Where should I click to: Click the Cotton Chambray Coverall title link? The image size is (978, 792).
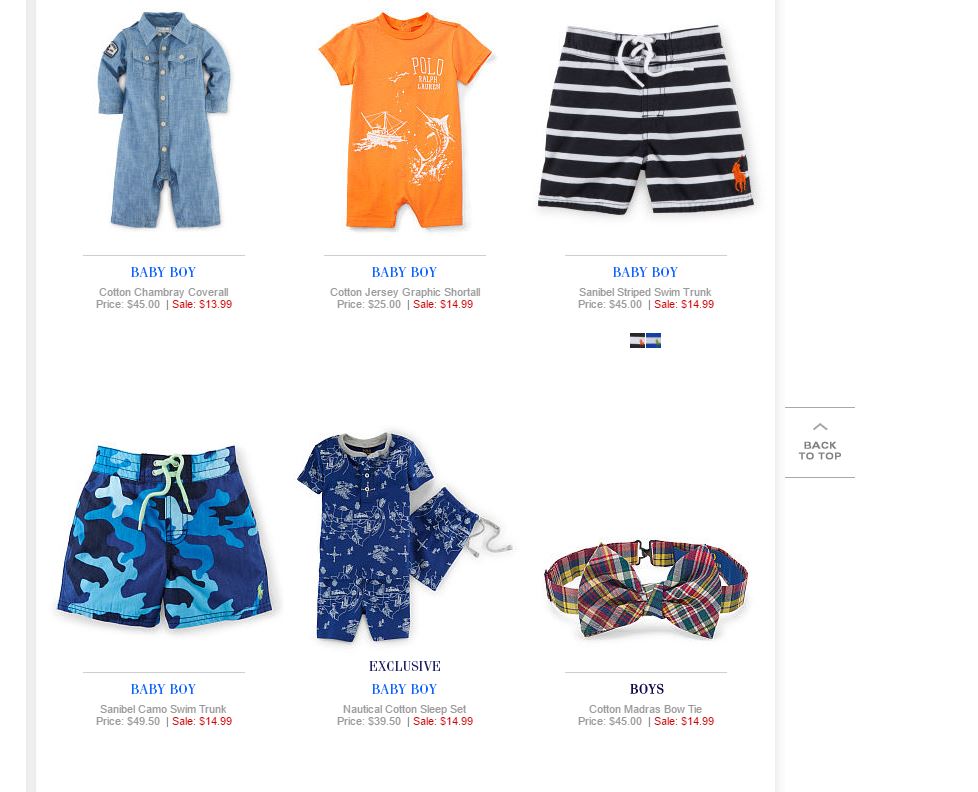(163, 292)
